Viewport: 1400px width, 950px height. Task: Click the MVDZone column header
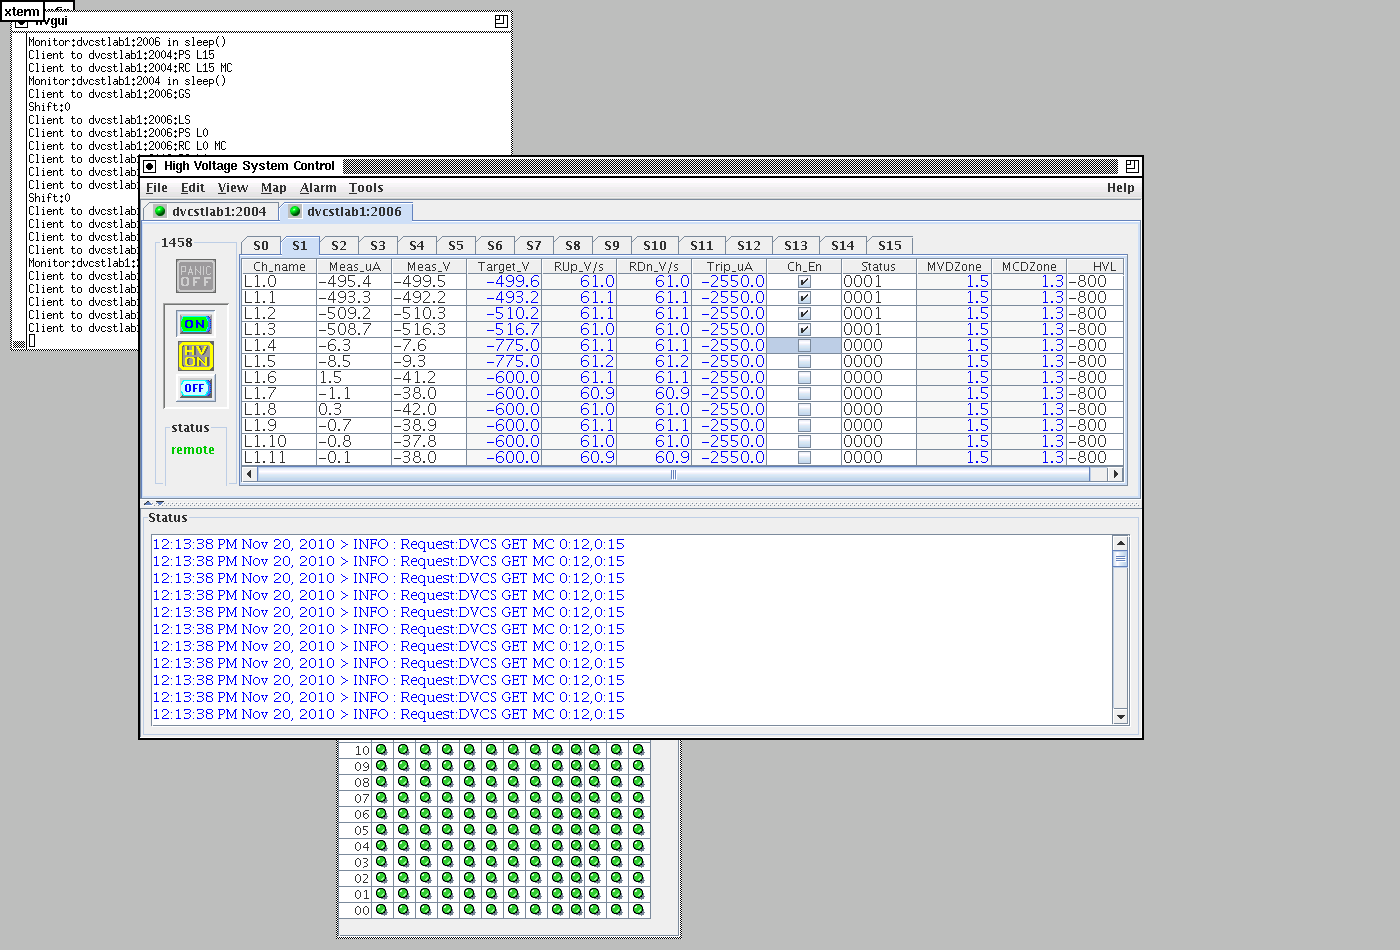[x=954, y=266]
